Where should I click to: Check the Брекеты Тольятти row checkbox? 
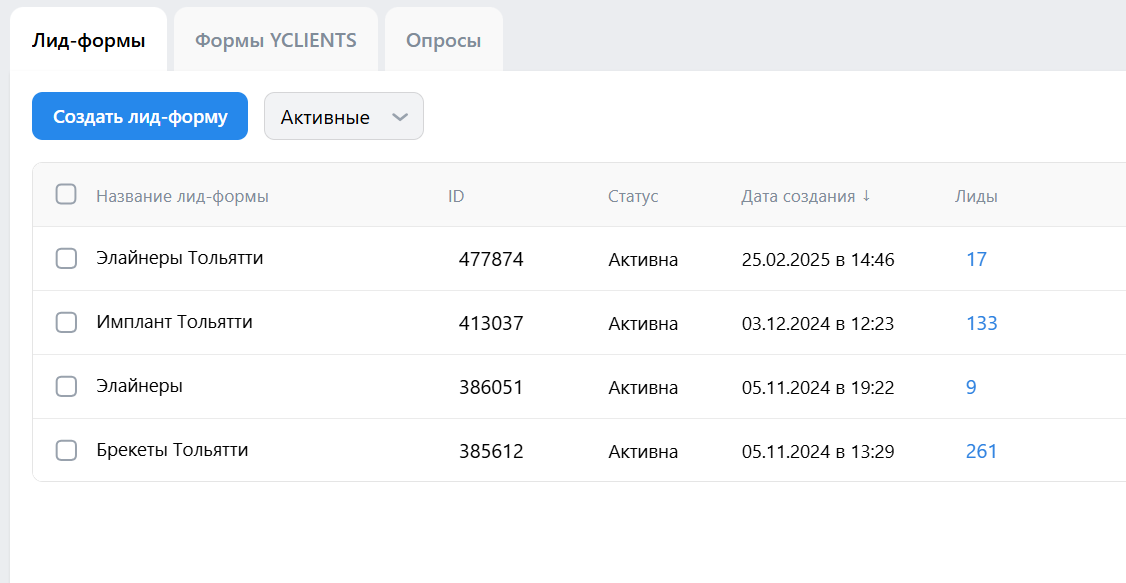[66, 451]
